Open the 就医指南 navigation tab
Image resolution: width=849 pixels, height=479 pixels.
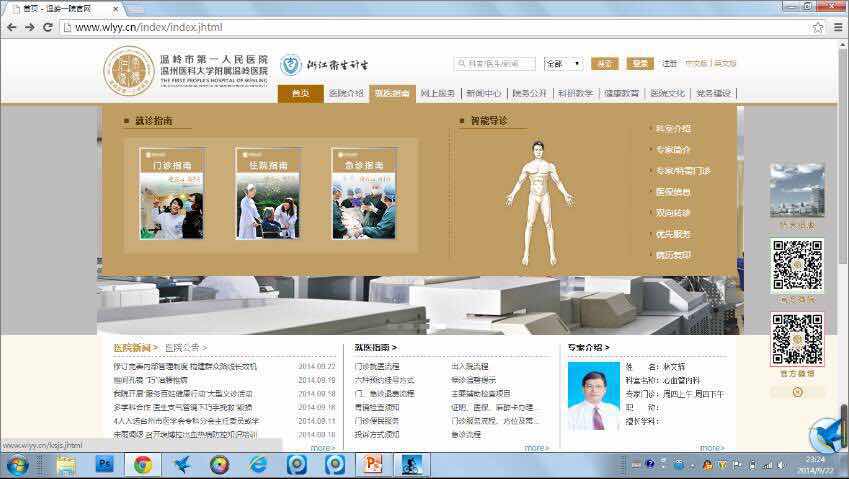[392, 94]
